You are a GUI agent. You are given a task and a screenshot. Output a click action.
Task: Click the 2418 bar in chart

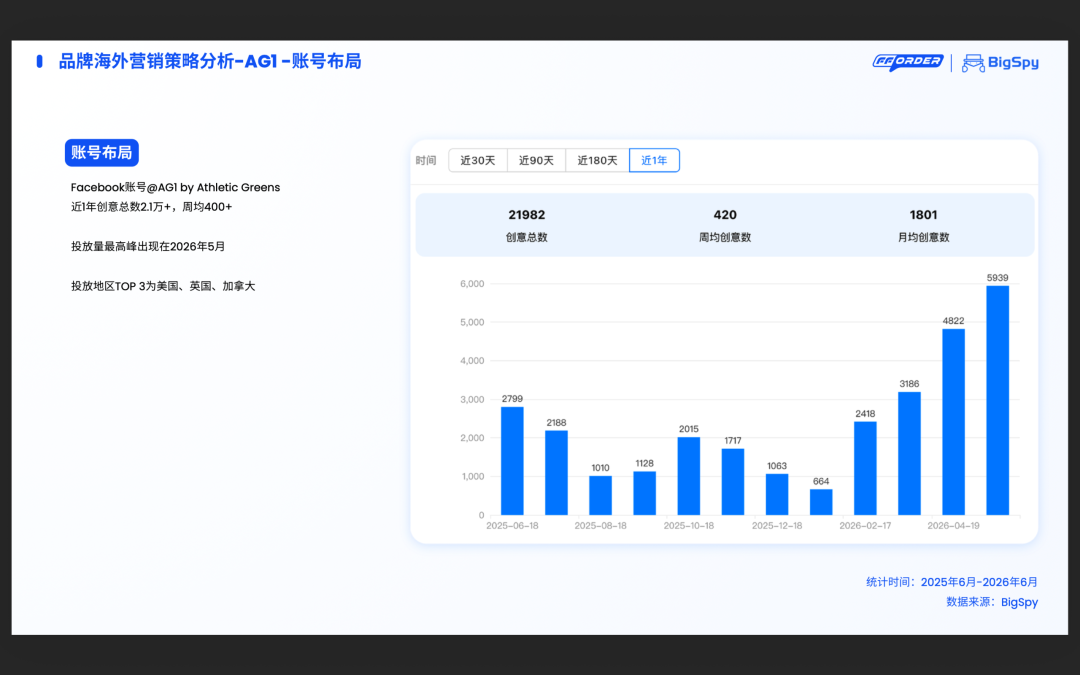[x=865, y=468]
